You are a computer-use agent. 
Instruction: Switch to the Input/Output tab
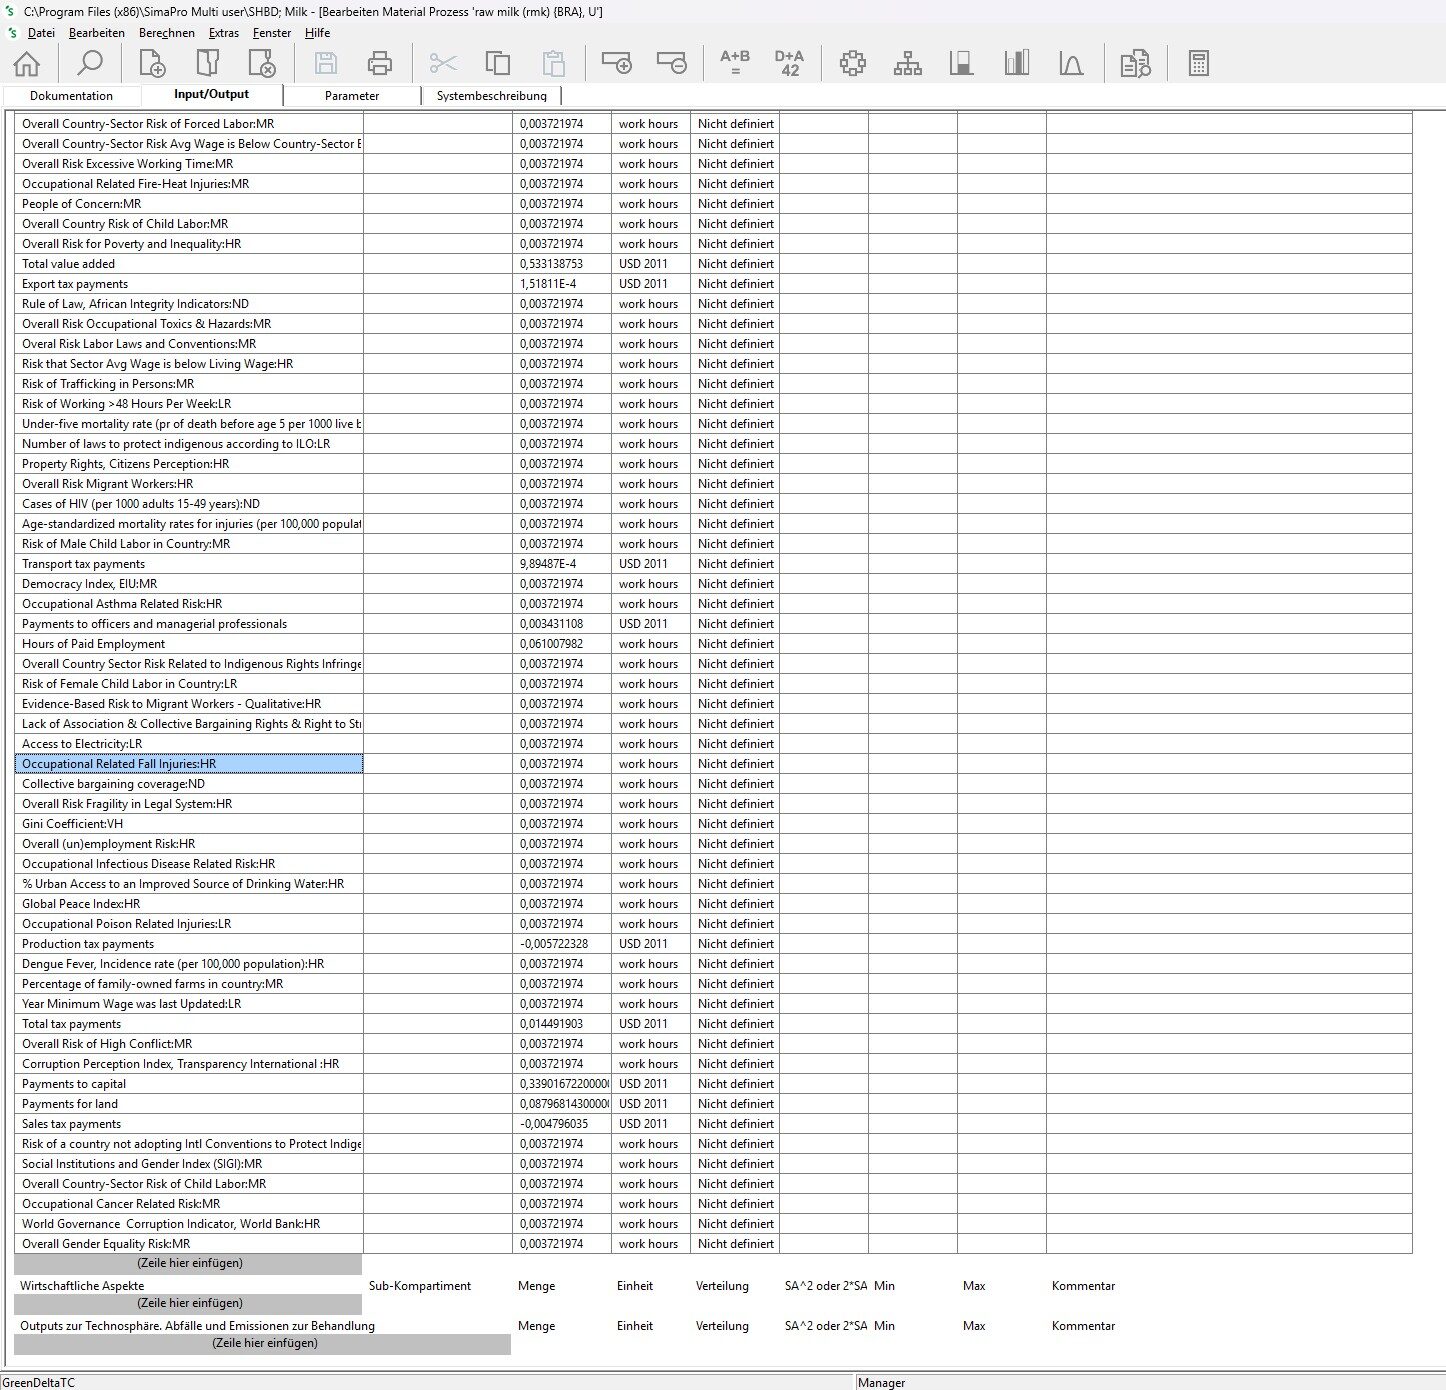[x=212, y=94]
